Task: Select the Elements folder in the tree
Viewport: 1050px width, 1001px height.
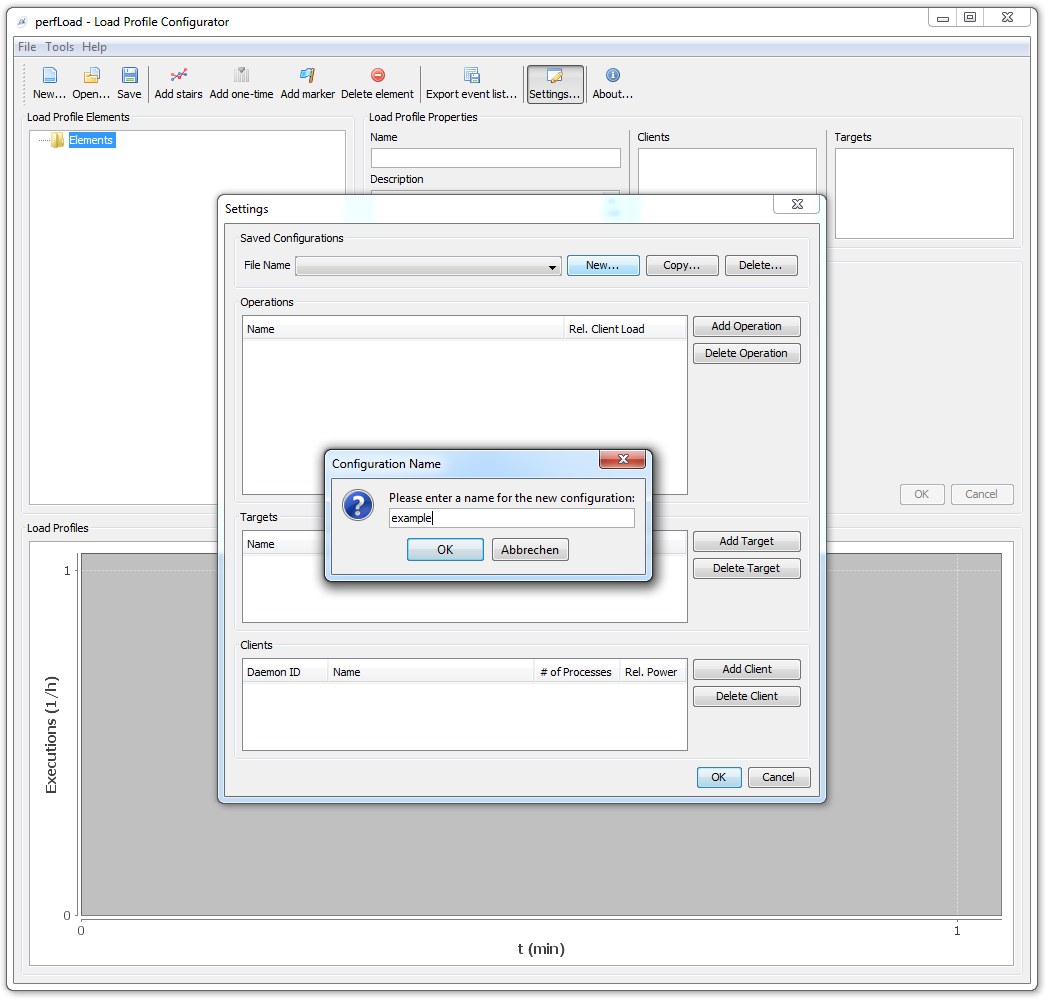Action: coord(91,140)
